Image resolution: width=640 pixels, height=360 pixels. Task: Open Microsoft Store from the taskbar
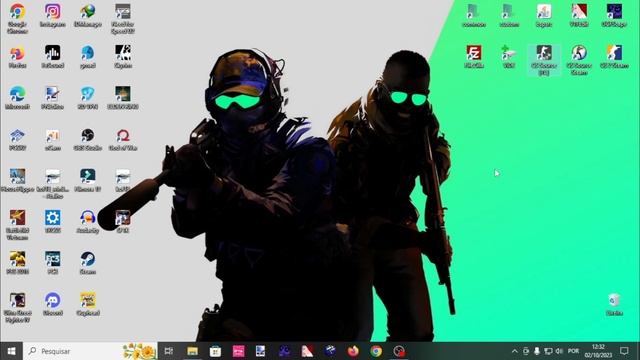tap(215, 351)
